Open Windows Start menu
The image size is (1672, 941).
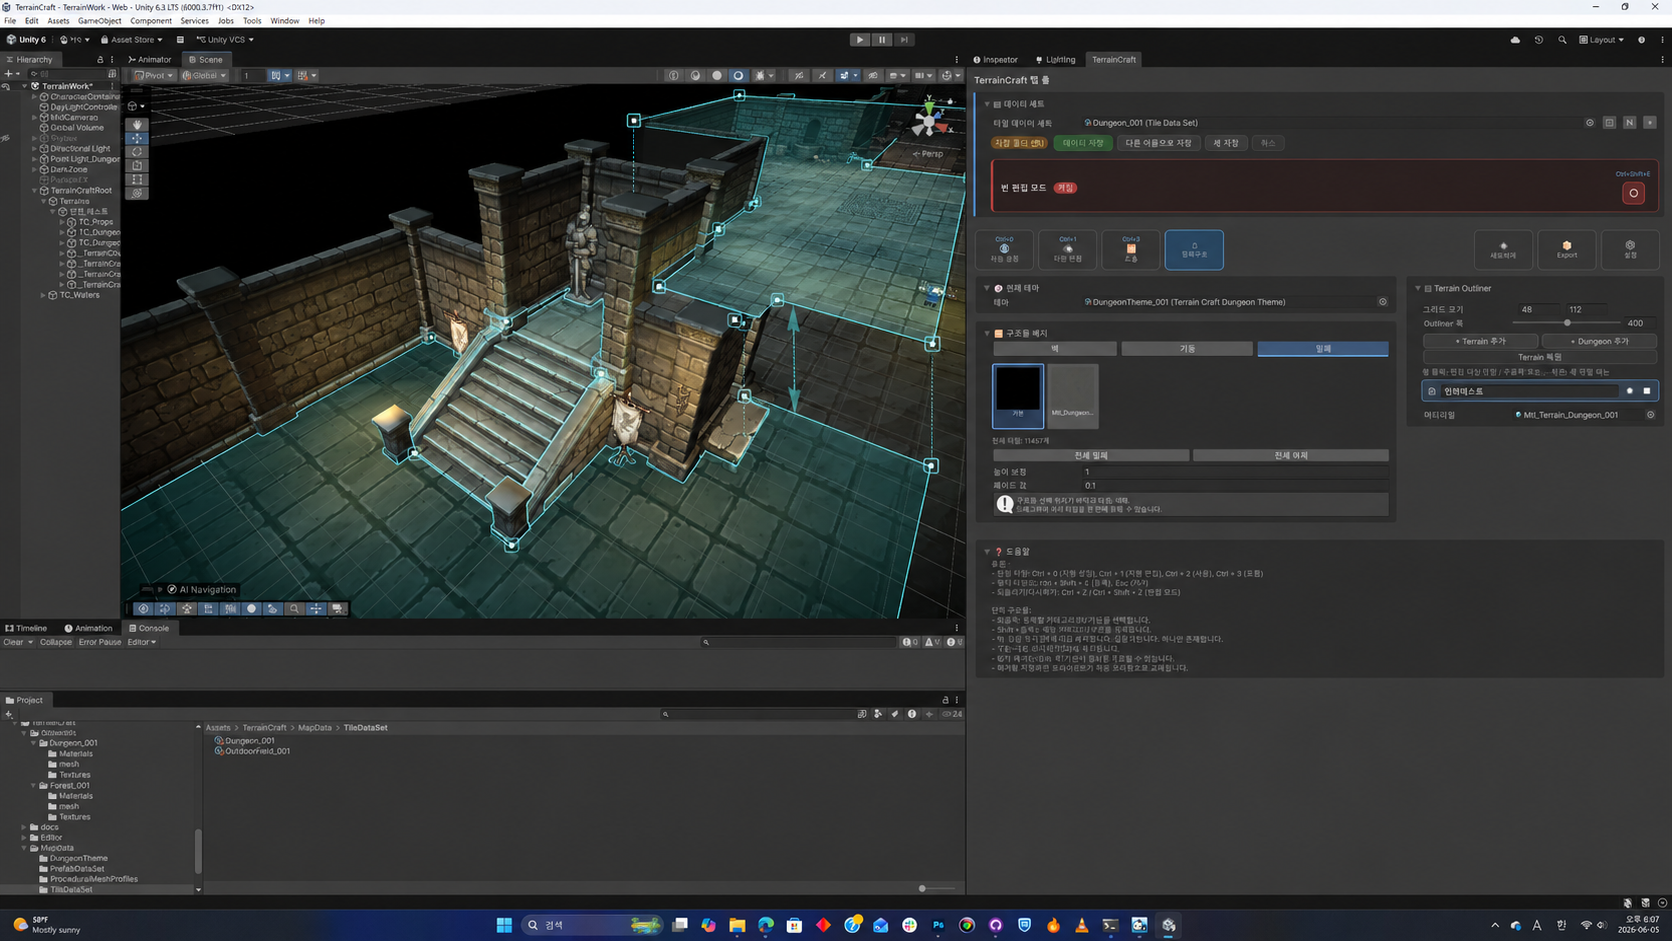[x=504, y=925]
